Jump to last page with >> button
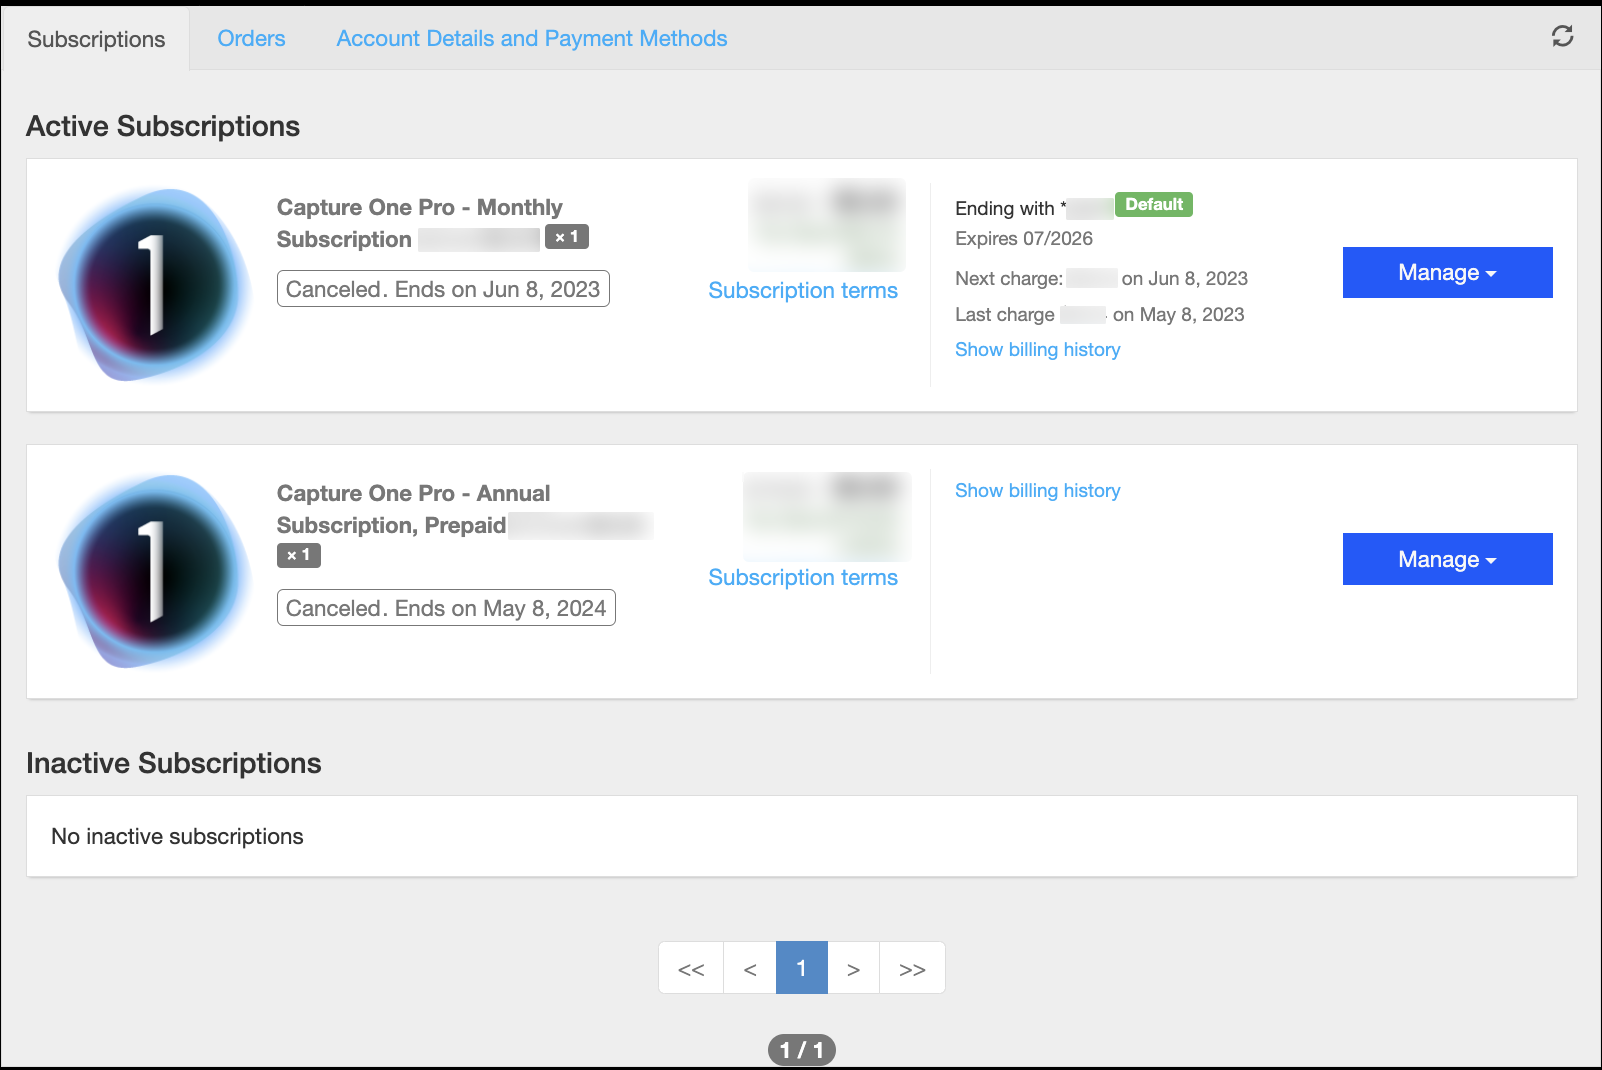Image resolution: width=1602 pixels, height=1070 pixels. (x=912, y=968)
